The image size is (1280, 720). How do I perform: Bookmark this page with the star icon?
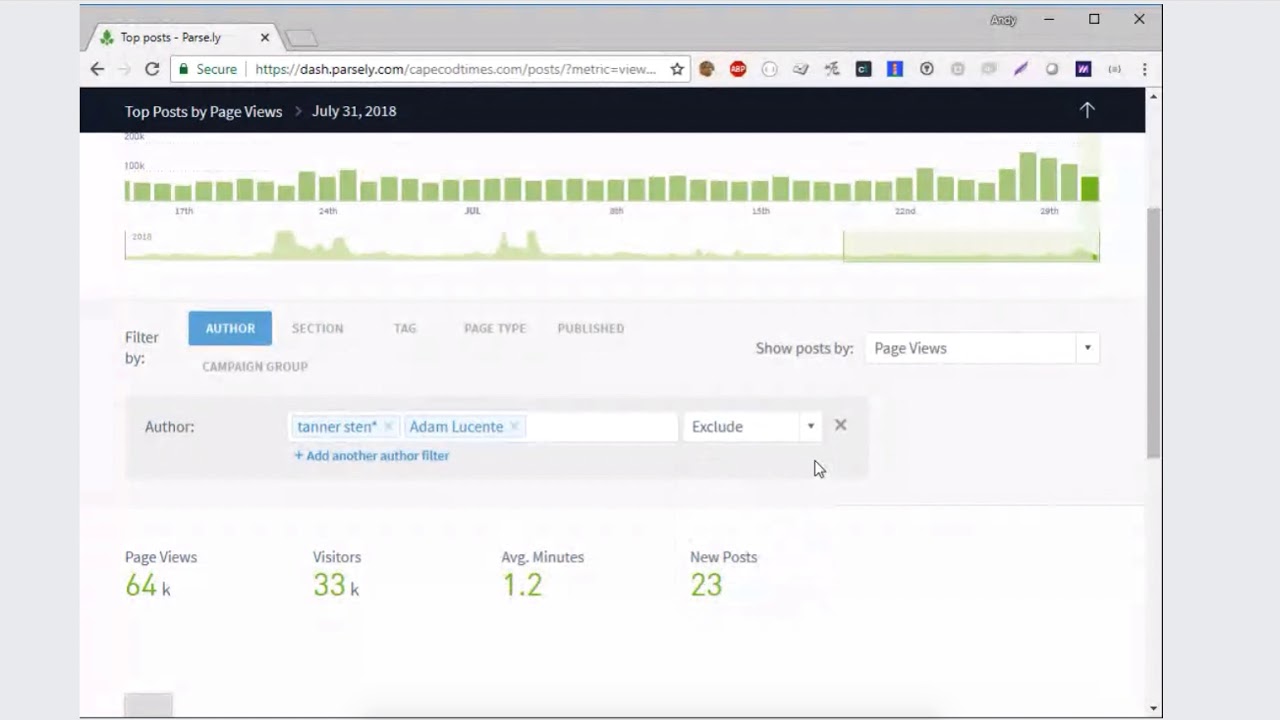677,69
